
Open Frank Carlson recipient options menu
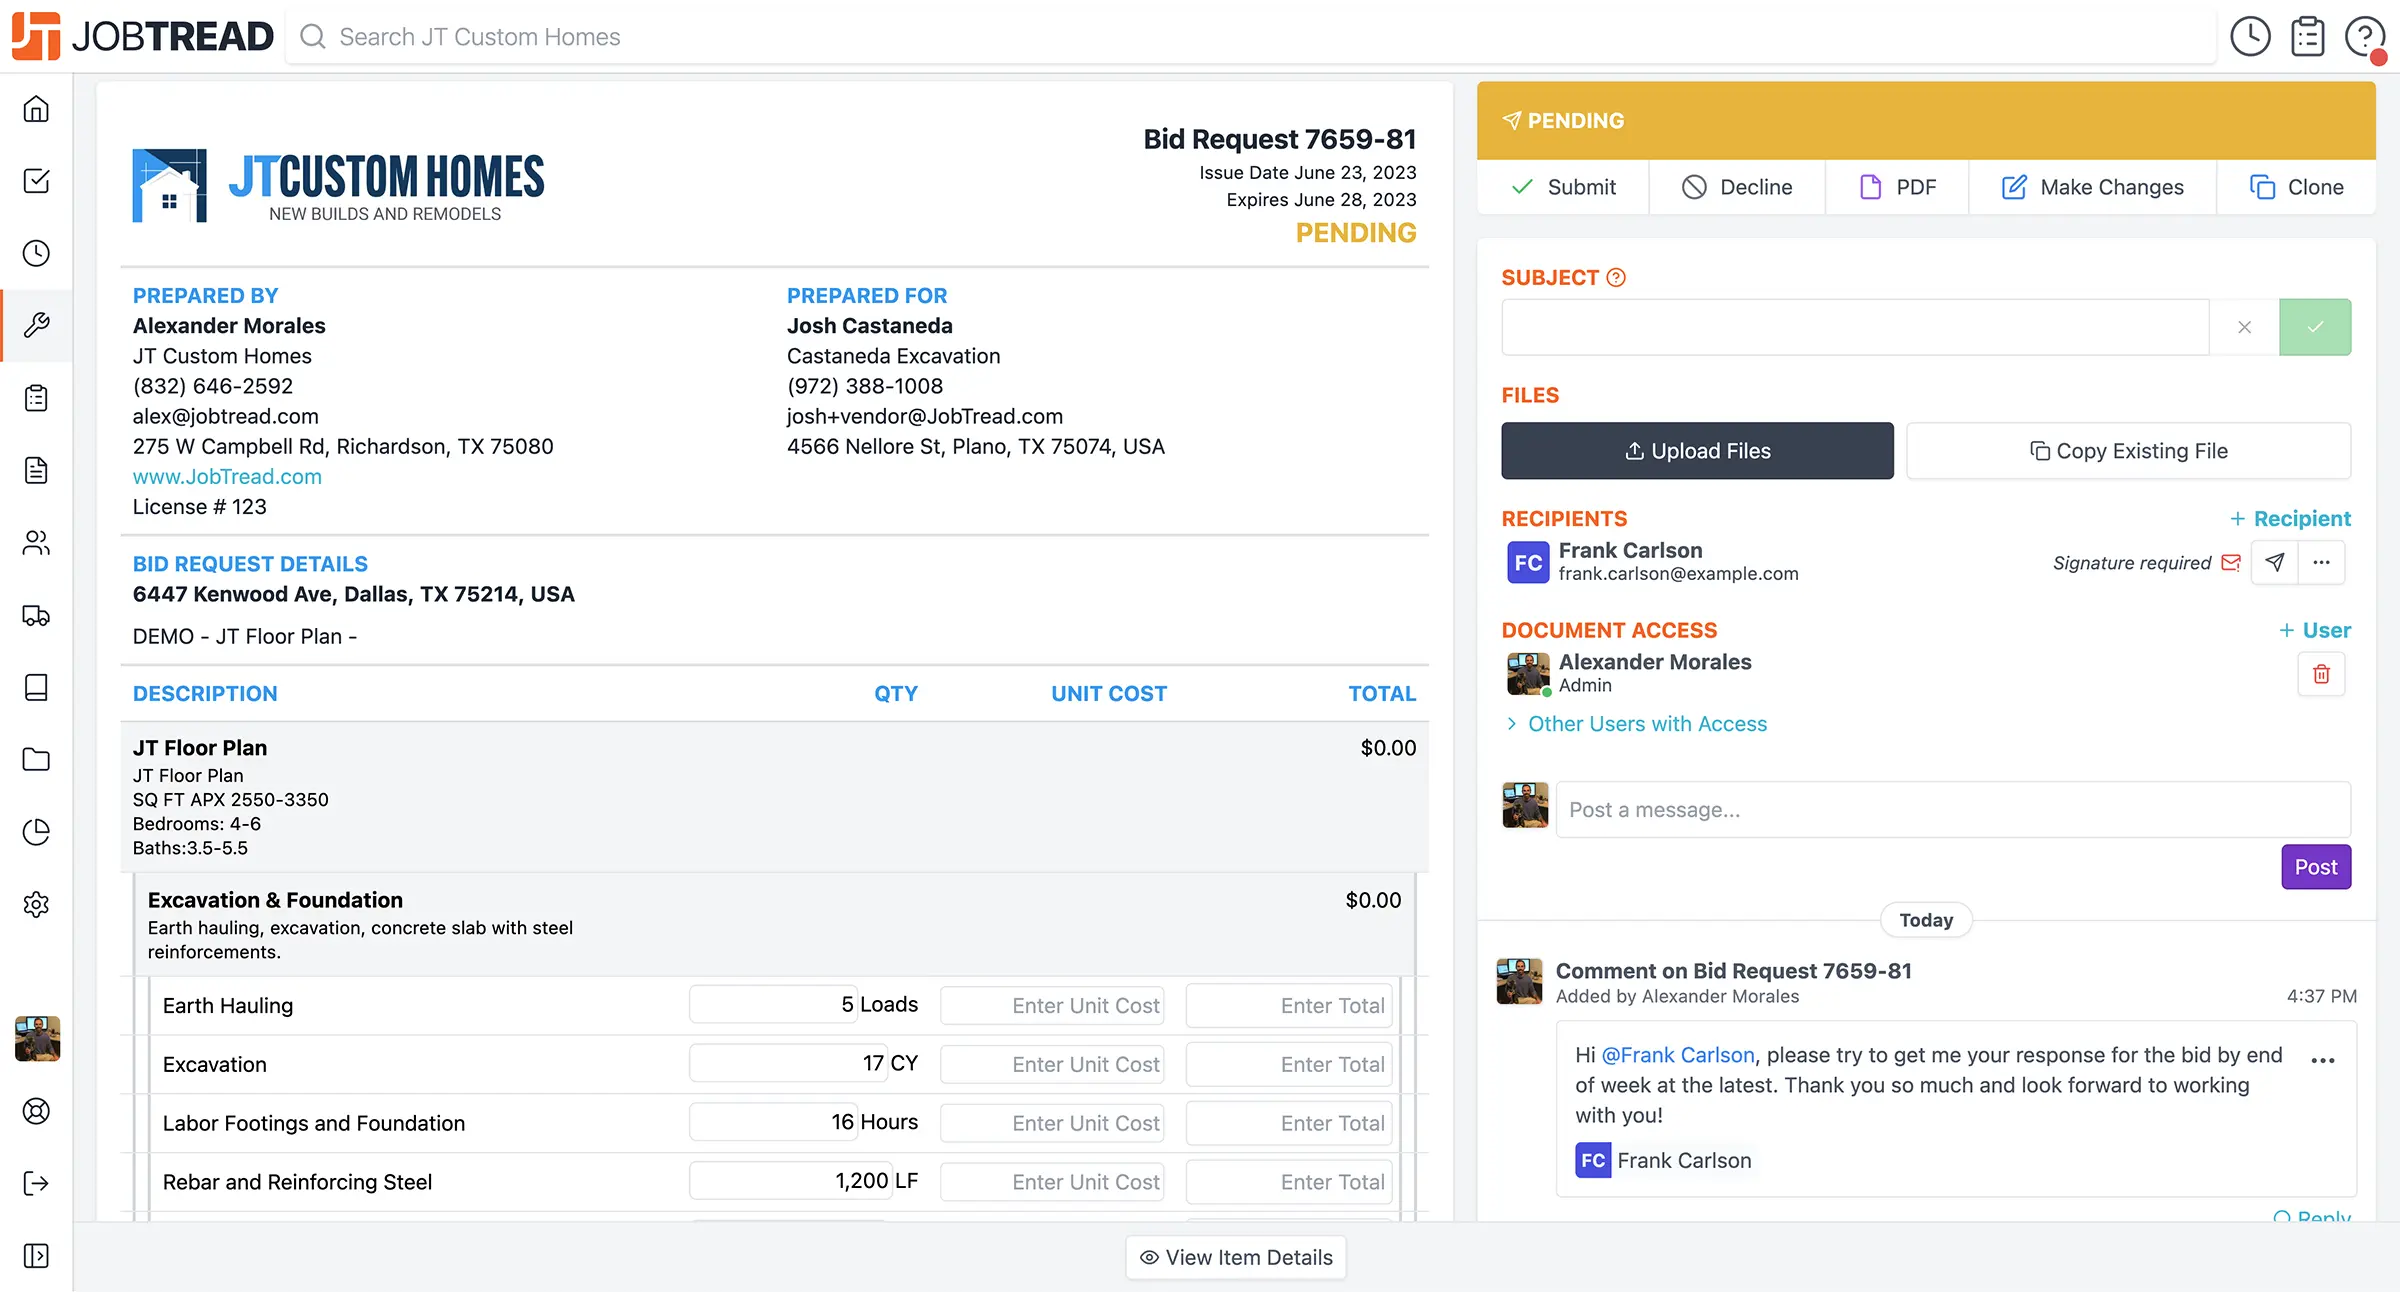2321,562
